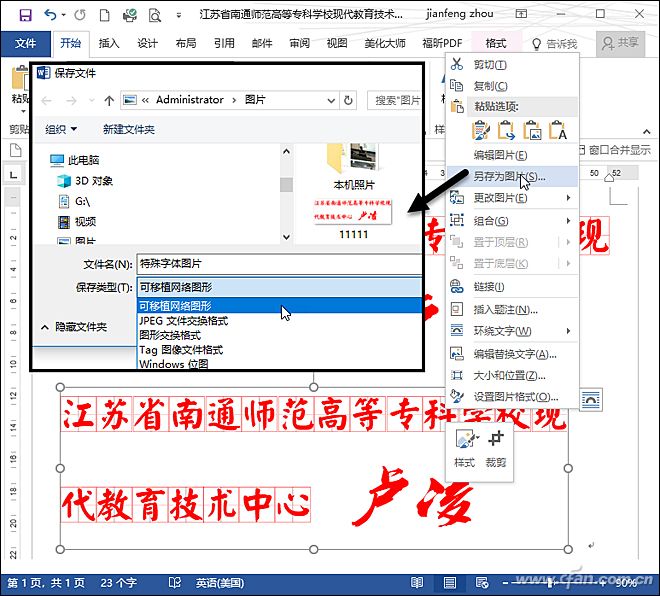
Task: Expand the 环绕文字 submenu arrow
Action: point(568,330)
